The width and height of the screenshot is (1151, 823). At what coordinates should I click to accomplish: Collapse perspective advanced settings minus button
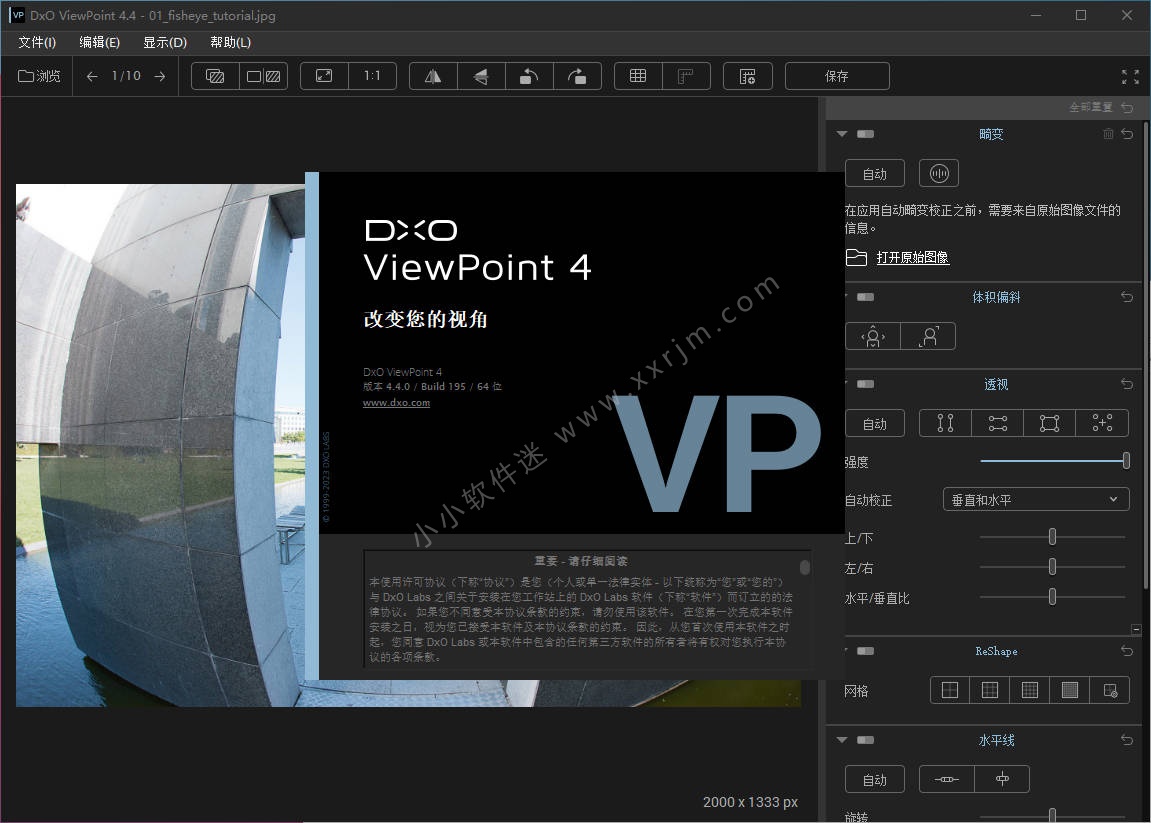[x=1136, y=629]
